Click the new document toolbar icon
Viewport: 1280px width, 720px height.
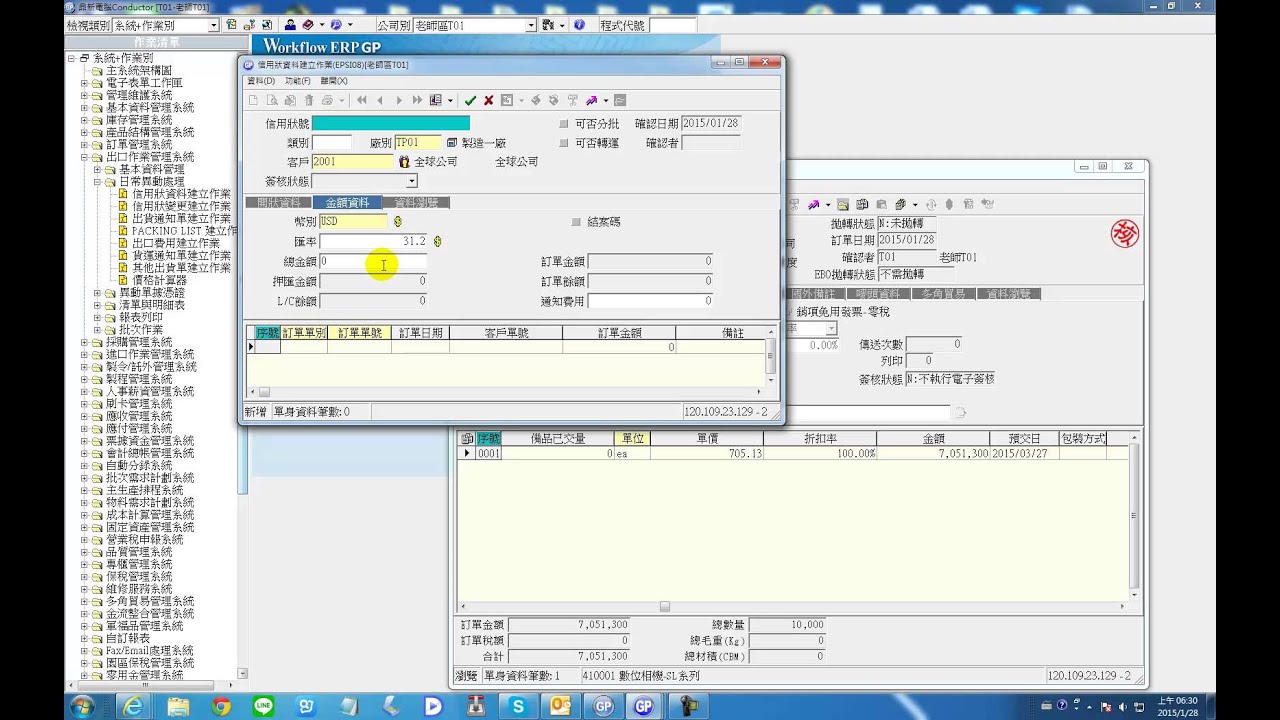[x=253, y=100]
